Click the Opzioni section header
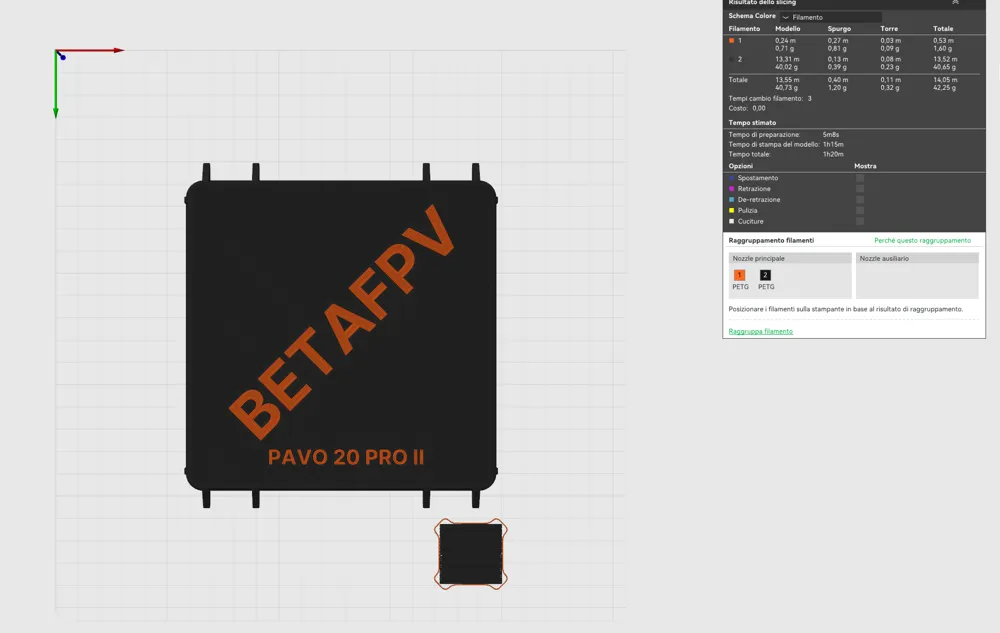This screenshot has height=633, width=1000. [740, 166]
